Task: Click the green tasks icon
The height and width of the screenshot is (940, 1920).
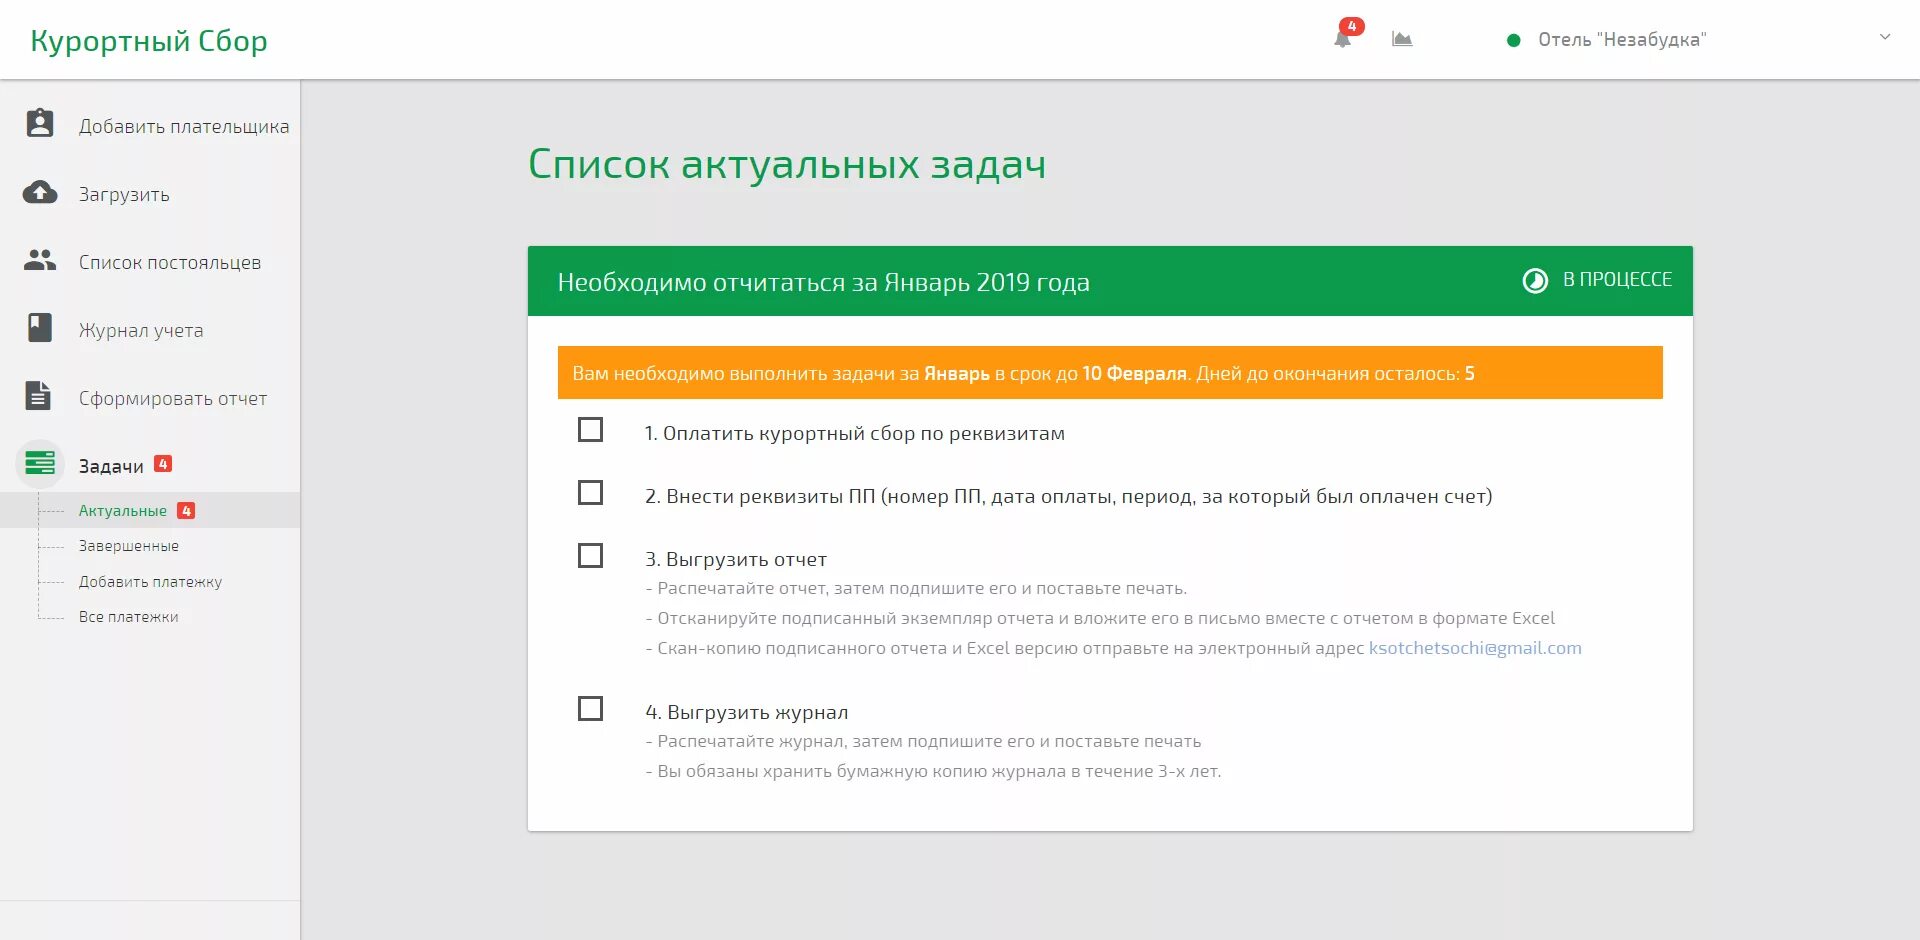Action: pyautogui.click(x=40, y=464)
